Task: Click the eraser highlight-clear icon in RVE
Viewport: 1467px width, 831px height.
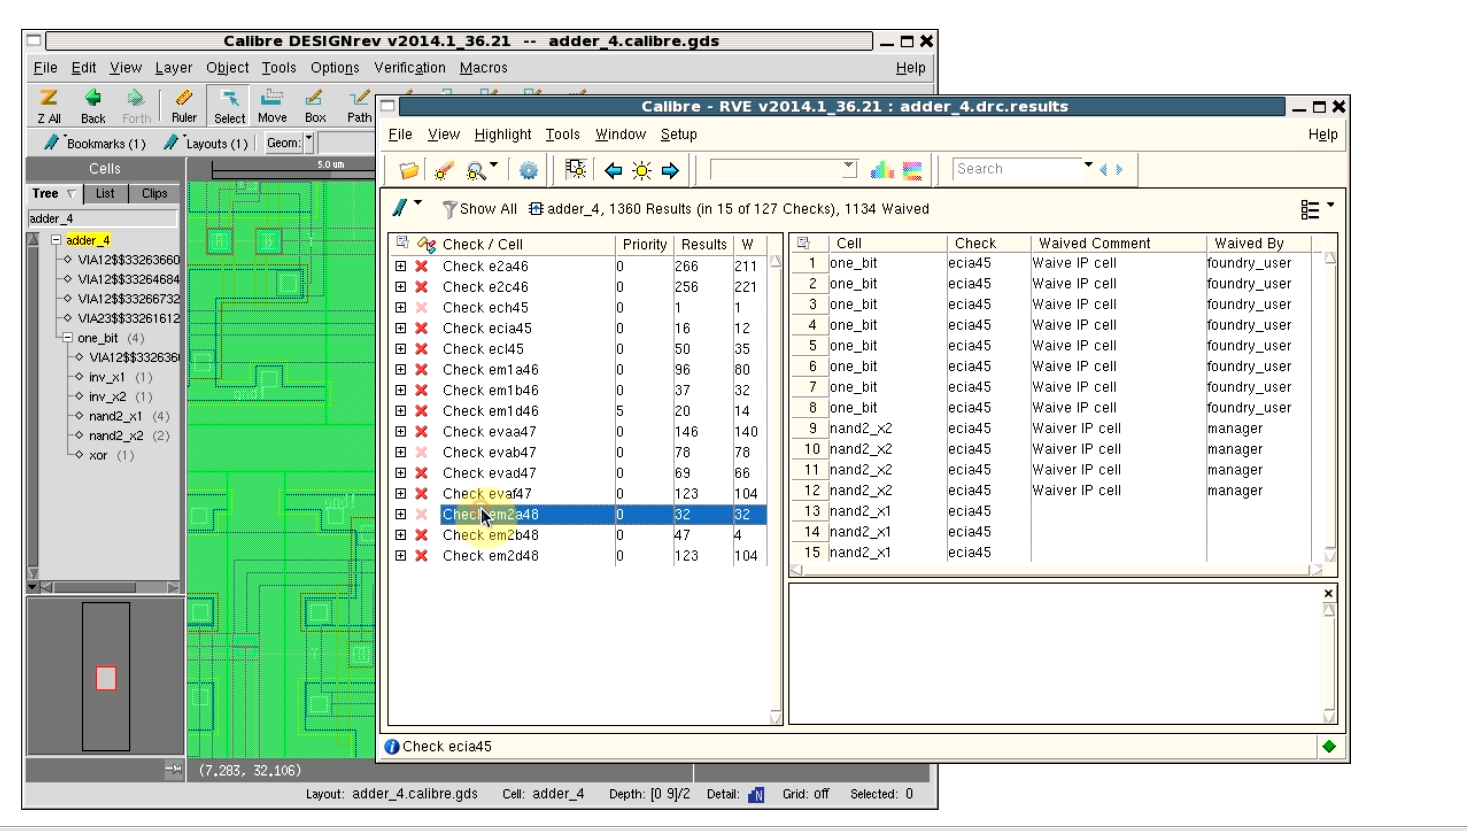Action: pos(444,170)
